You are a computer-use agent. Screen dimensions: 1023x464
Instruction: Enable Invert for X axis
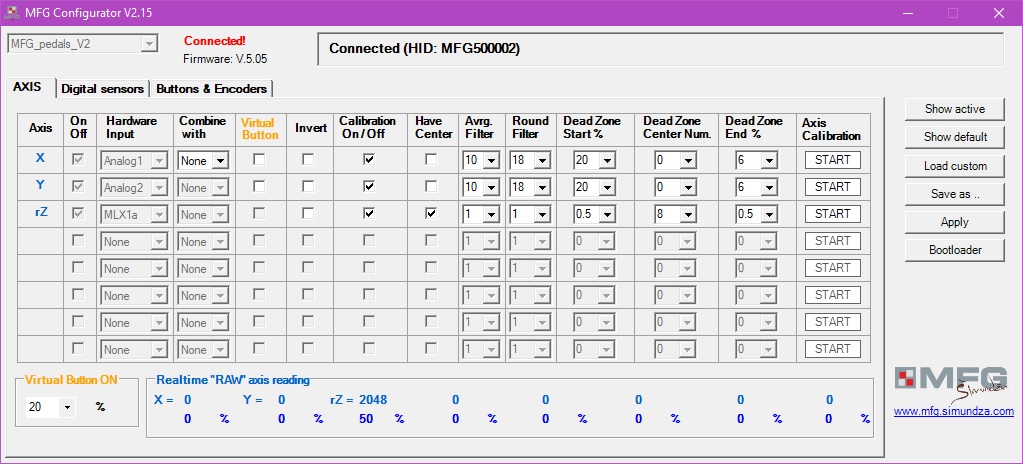pyautogui.click(x=308, y=159)
